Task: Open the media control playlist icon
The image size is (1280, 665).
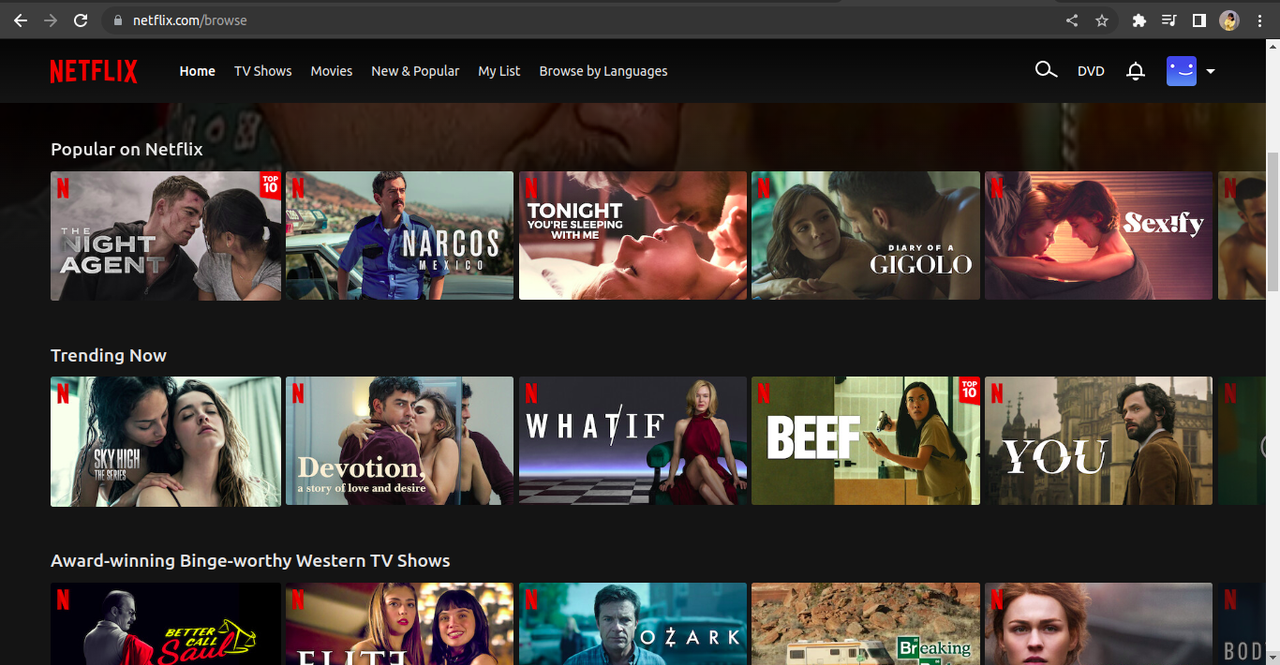Action: [1169, 20]
